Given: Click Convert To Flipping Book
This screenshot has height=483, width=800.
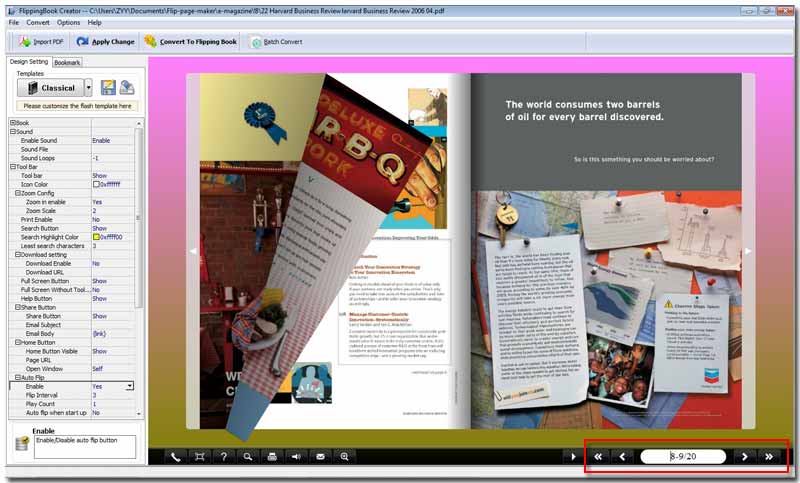Looking at the screenshot, I should 191,42.
